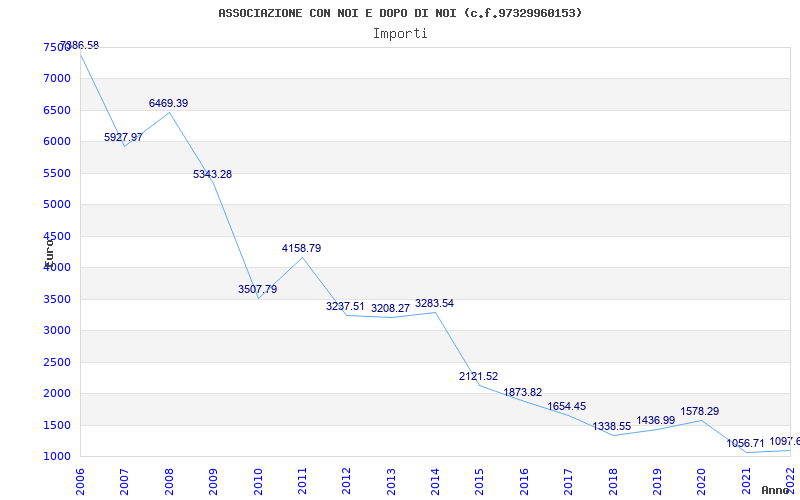800x500 pixels.
Task: Click the x-axis year 2016
Action: (x=524, y=482)
